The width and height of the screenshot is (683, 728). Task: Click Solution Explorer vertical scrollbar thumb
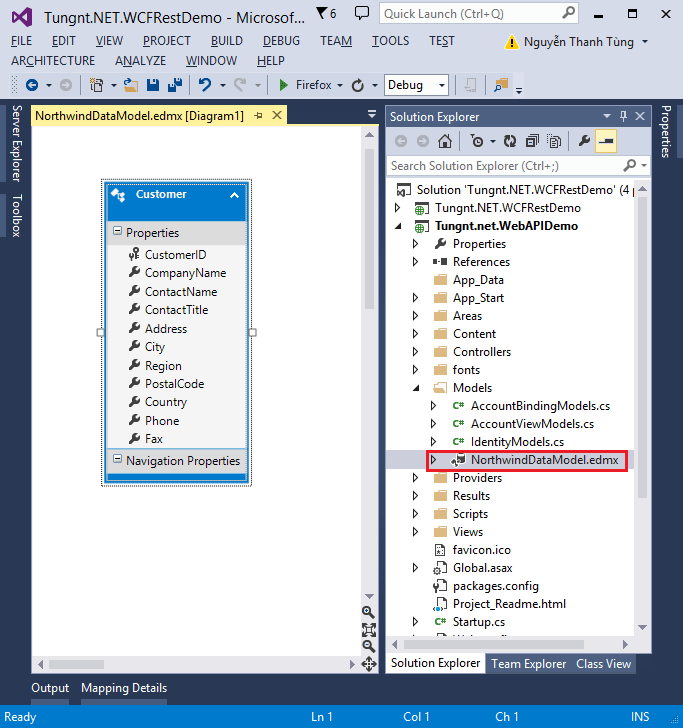tap(642, 348)
